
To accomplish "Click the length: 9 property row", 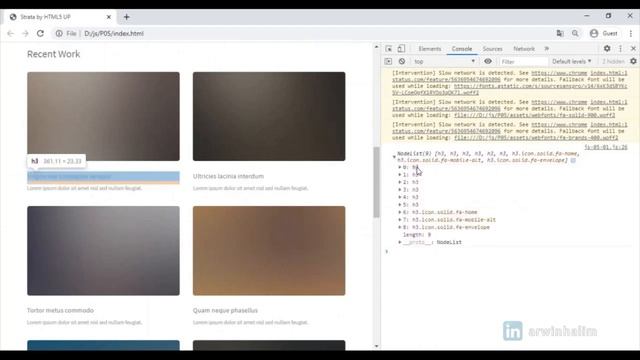I will 417,235.
